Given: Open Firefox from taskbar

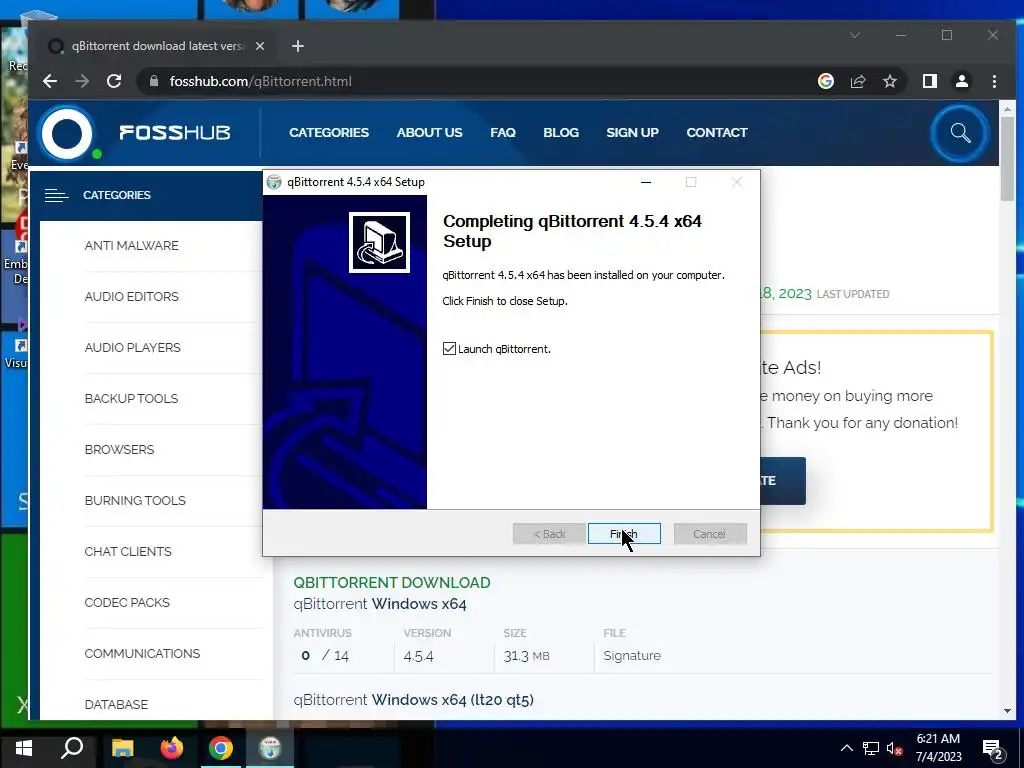Looking at the screenshot, I should [x=172, y=748].
